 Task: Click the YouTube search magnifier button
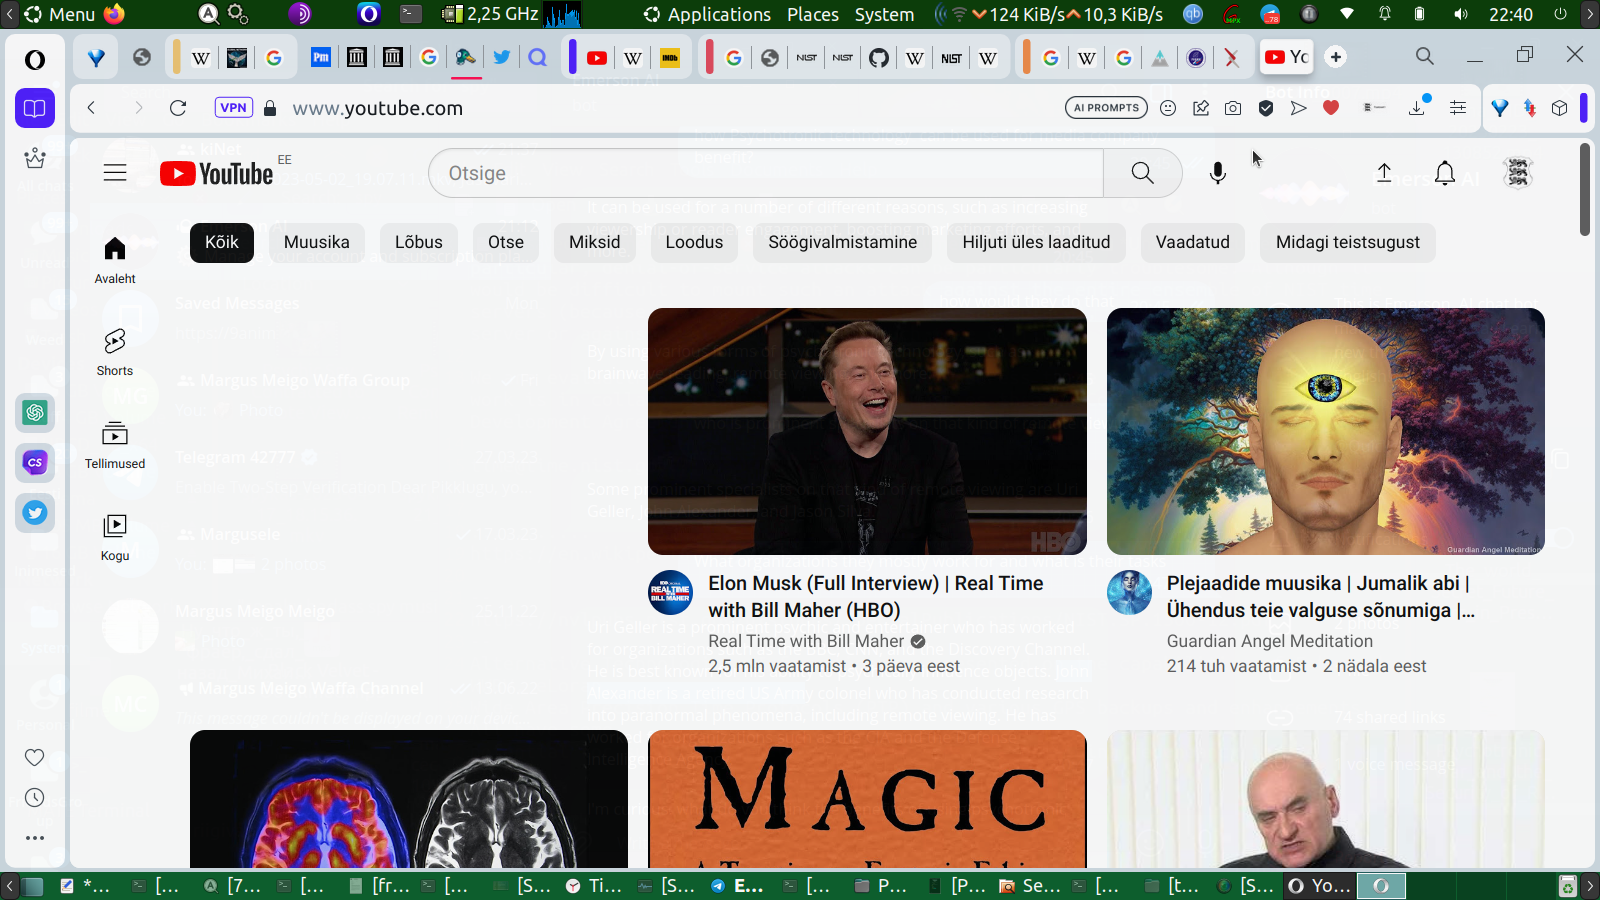point(1142,173)
